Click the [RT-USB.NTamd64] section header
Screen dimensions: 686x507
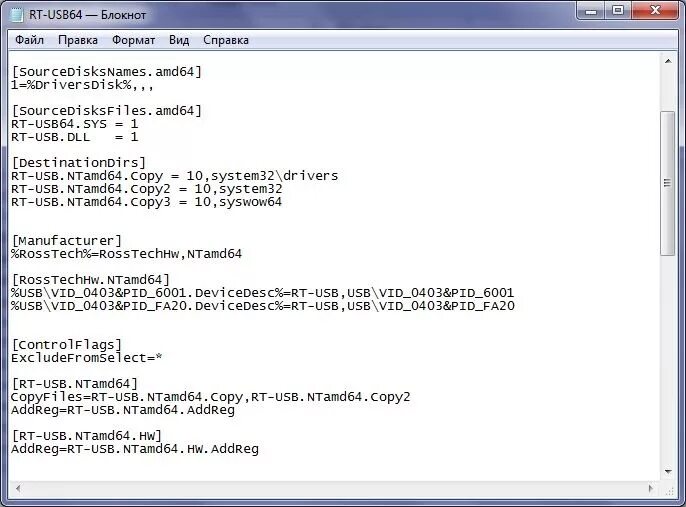(74, 384)
